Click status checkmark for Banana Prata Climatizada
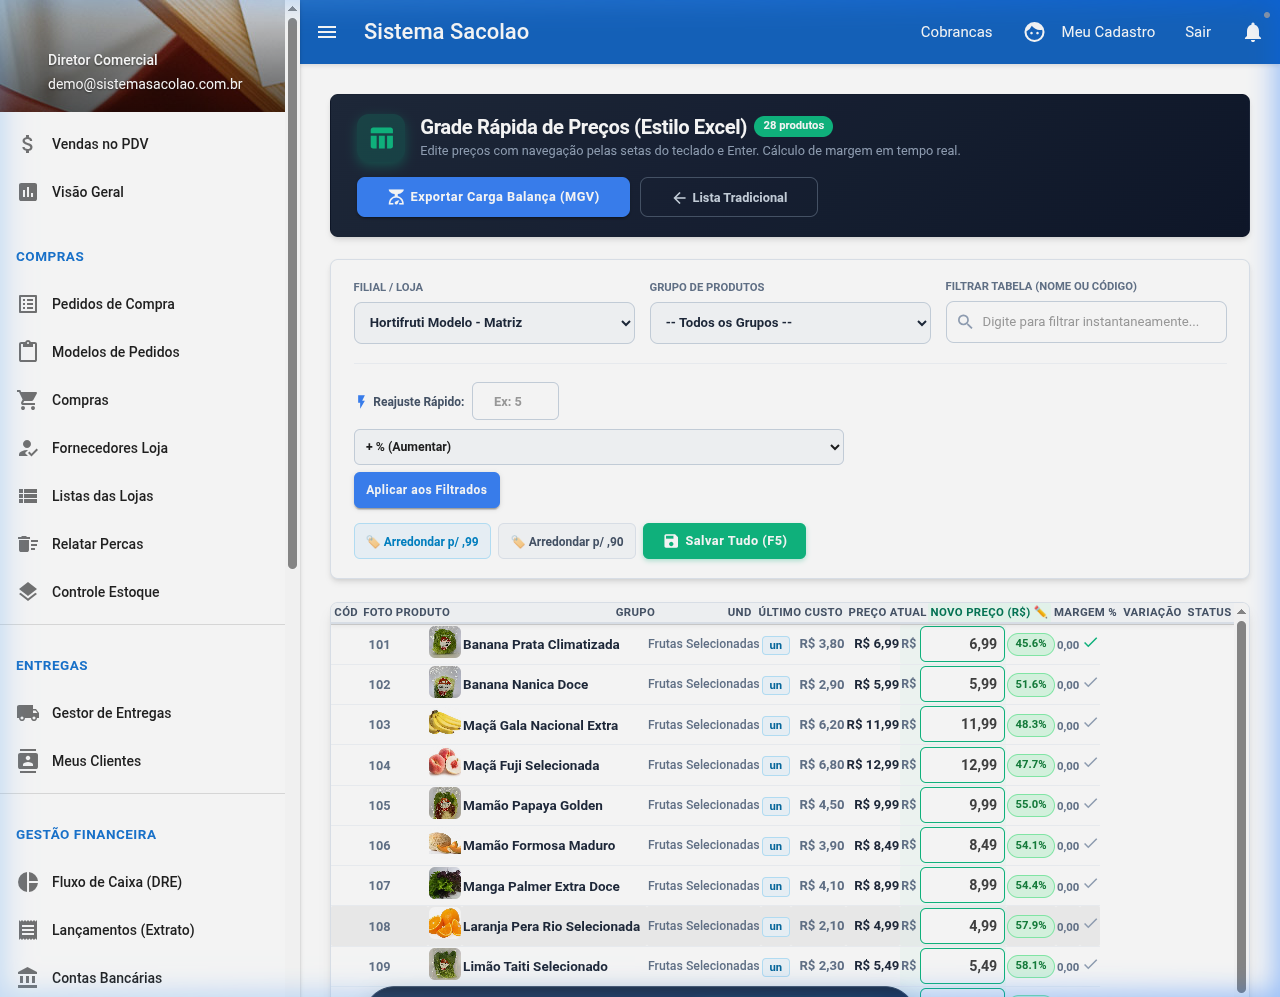1280x997 pixels. (1091, 643)
